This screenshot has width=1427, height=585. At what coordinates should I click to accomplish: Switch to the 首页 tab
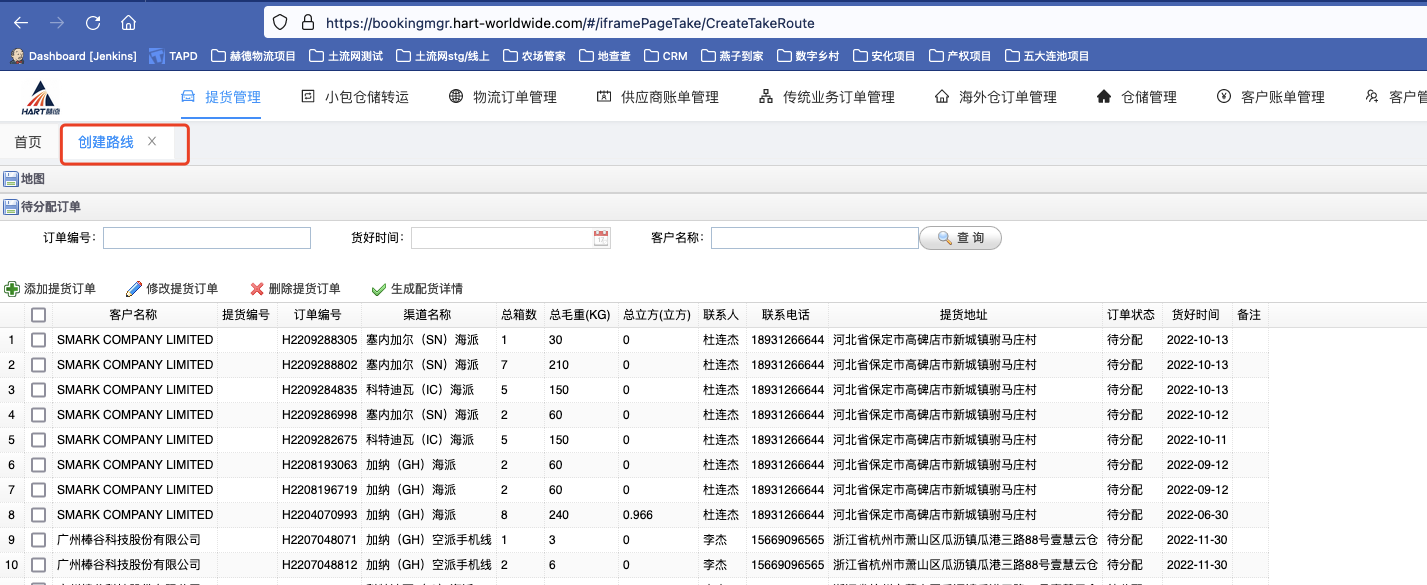pos(28,143)
